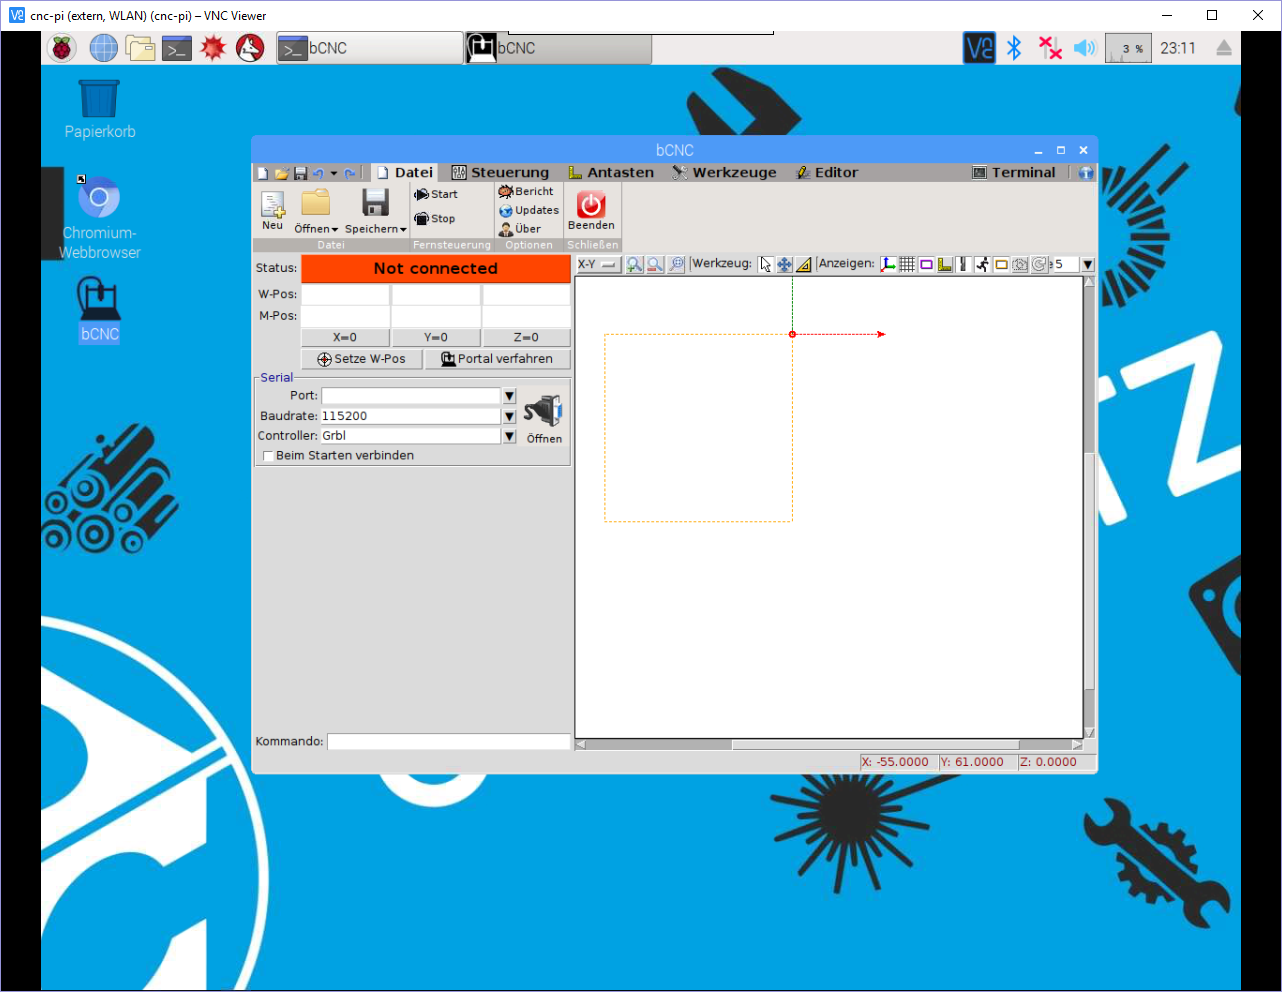
Task: Click the Y=0 button
Action: click(436, 337)
